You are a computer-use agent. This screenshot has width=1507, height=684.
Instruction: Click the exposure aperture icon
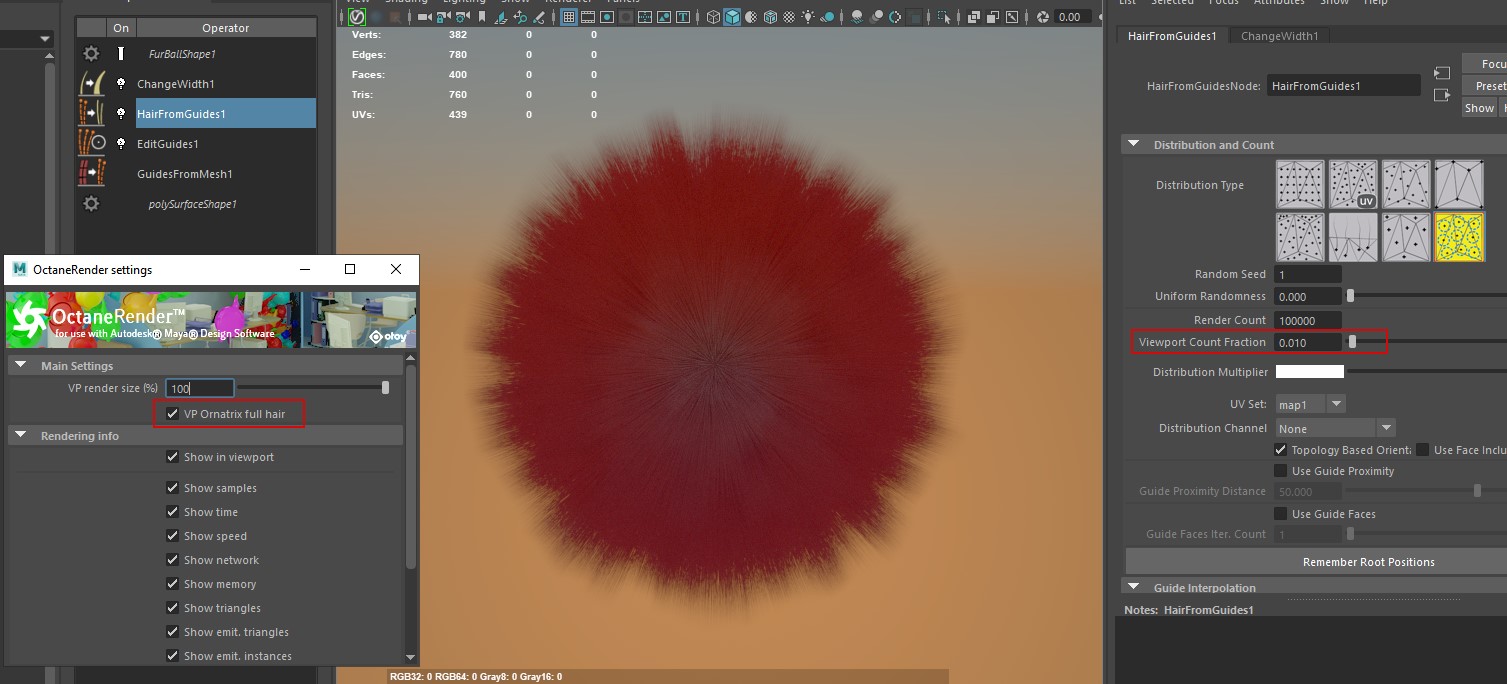pyautogui.click(x=1043, y=17)
